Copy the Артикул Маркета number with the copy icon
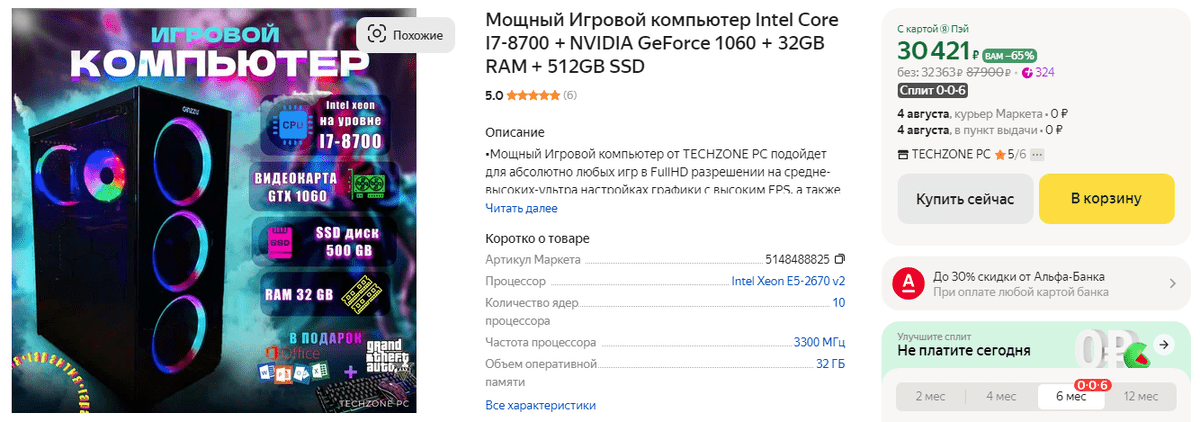Viewport: 1200px width, 422px height. (839, 259)
